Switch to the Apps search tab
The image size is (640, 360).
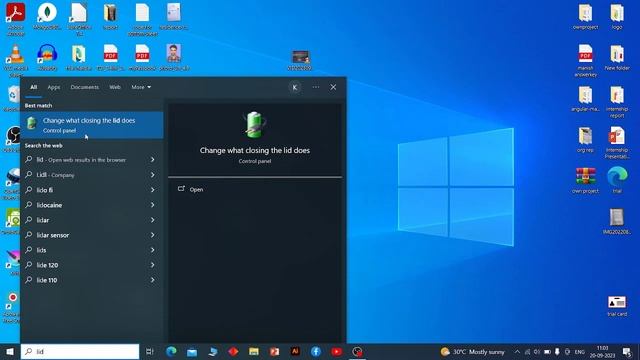point(53,87)
